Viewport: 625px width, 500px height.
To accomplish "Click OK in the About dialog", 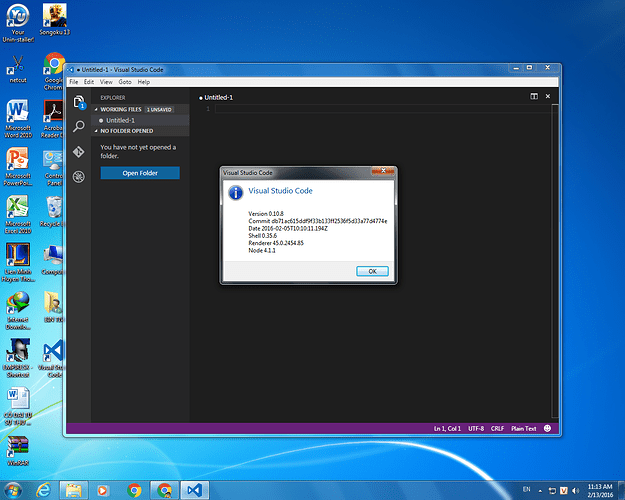I will (x=372, y=271).
